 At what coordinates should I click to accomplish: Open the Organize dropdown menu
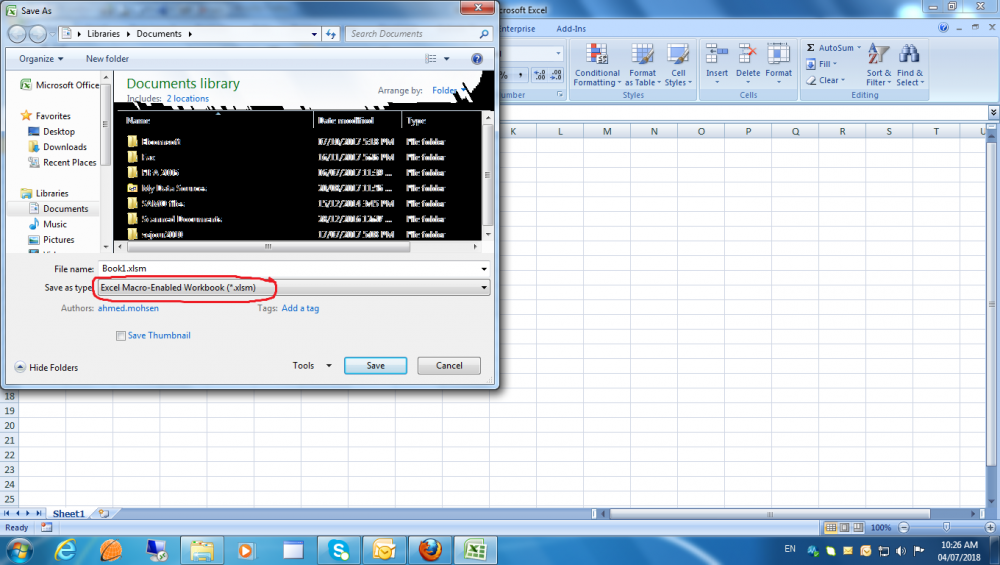click(41, 59)
